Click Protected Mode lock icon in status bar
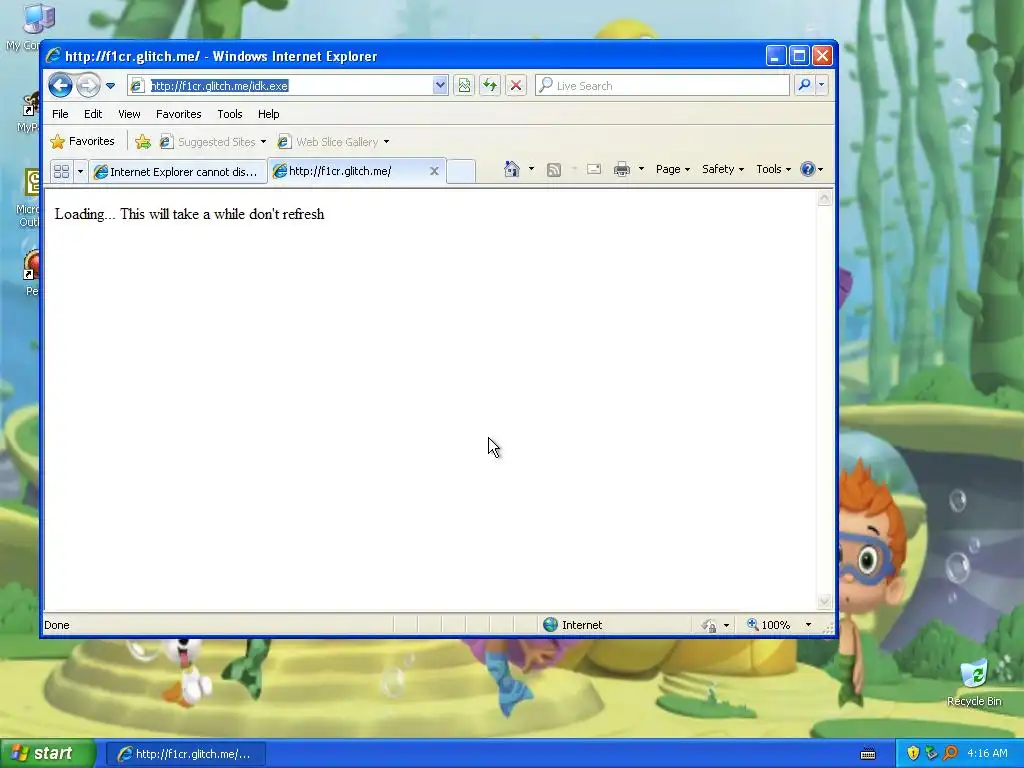 [x=709, y=626]
